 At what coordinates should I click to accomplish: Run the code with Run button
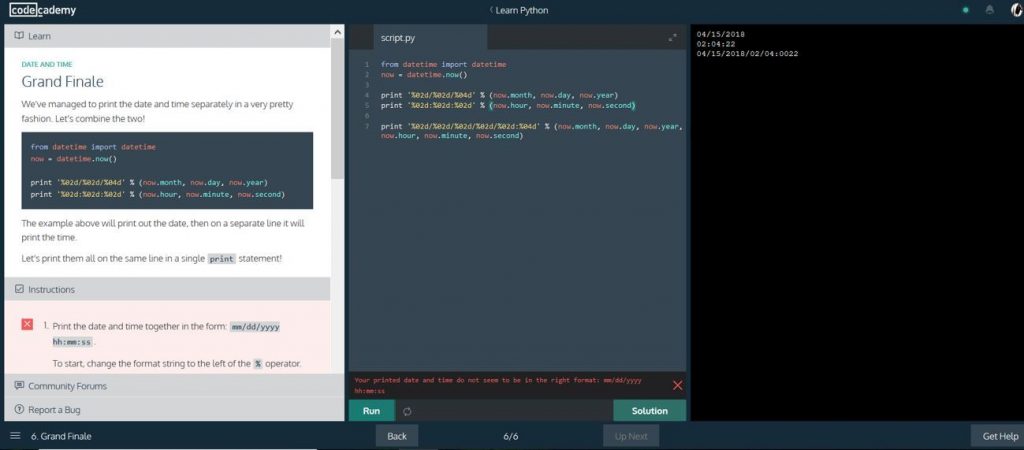click(372, 411)
